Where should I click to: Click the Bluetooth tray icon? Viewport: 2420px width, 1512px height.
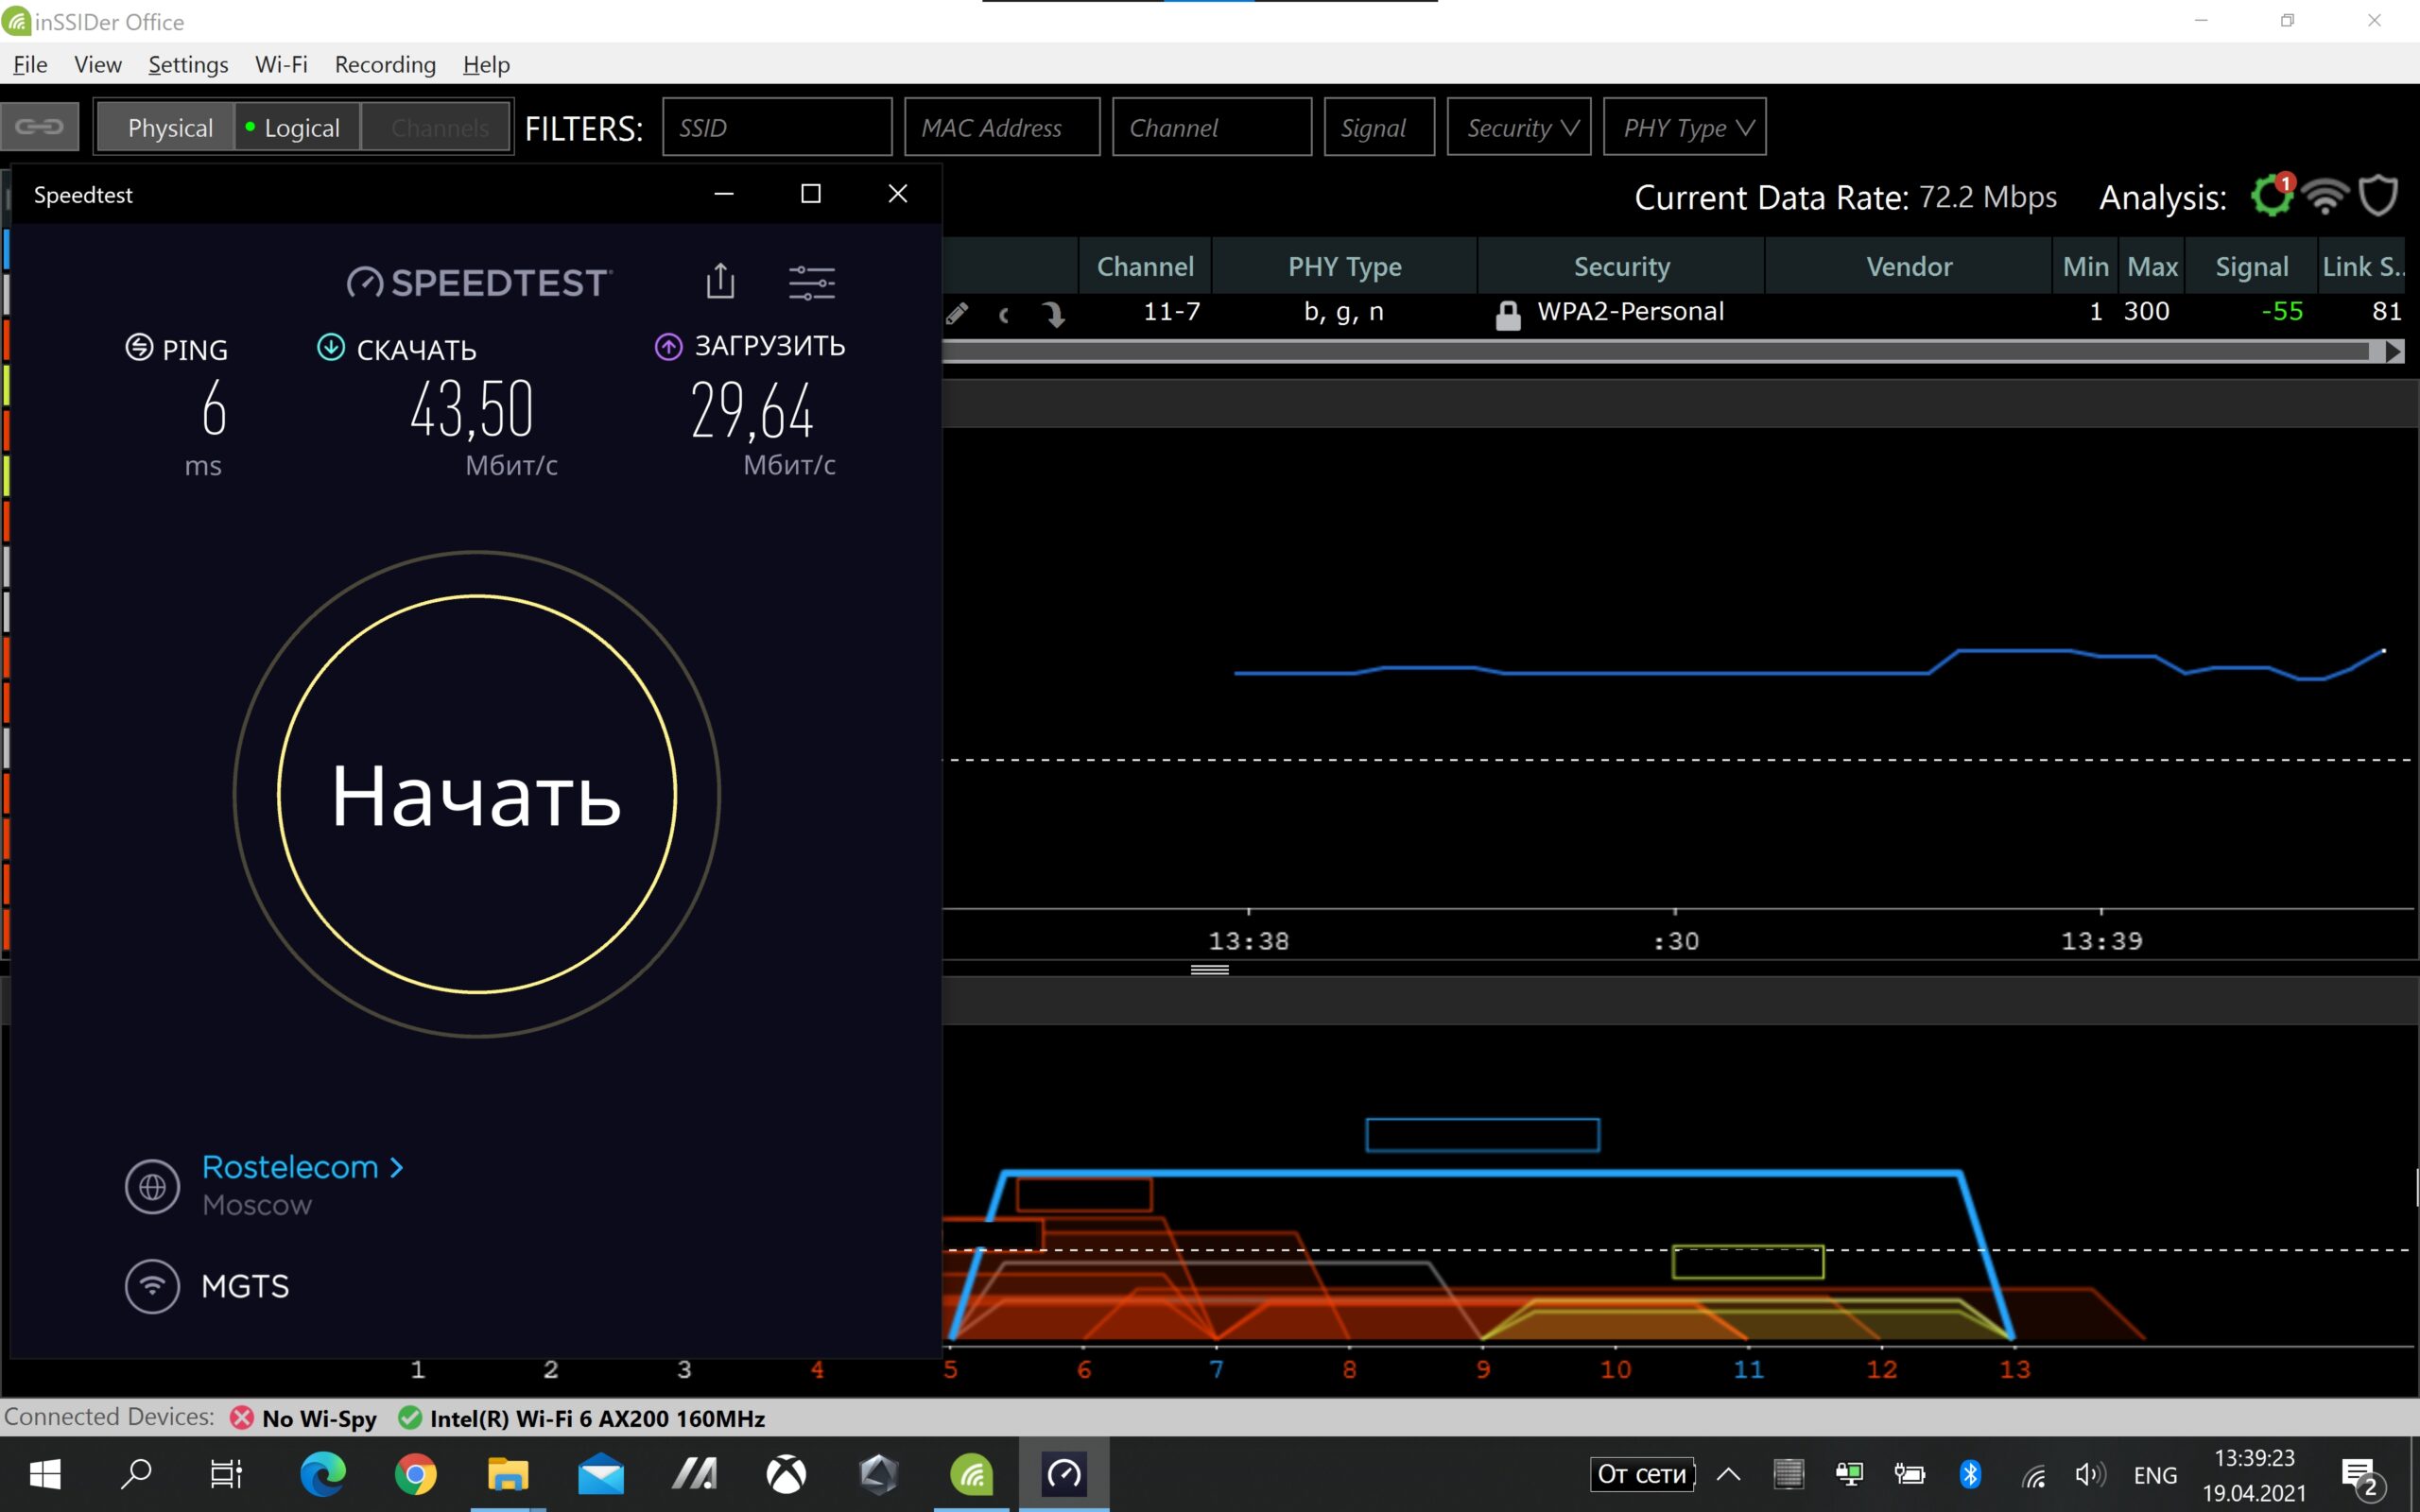tap(1970, 1474)
